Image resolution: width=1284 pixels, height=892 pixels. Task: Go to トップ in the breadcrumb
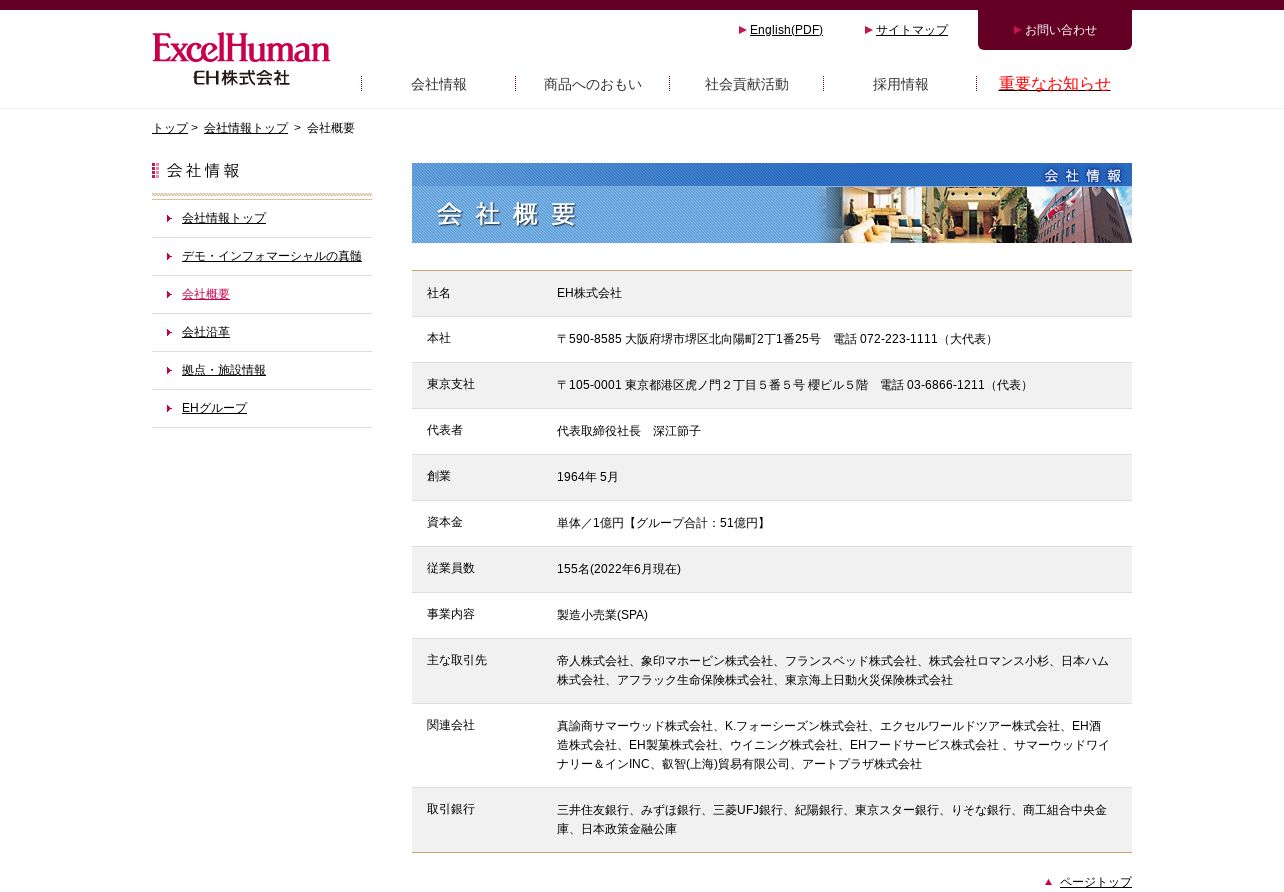[x=170, y=128]
